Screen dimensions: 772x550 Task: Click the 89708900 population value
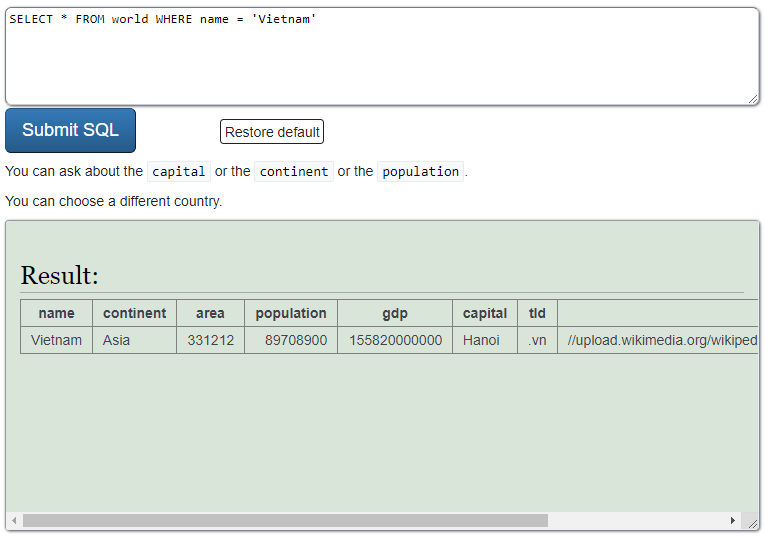(296, 340)
